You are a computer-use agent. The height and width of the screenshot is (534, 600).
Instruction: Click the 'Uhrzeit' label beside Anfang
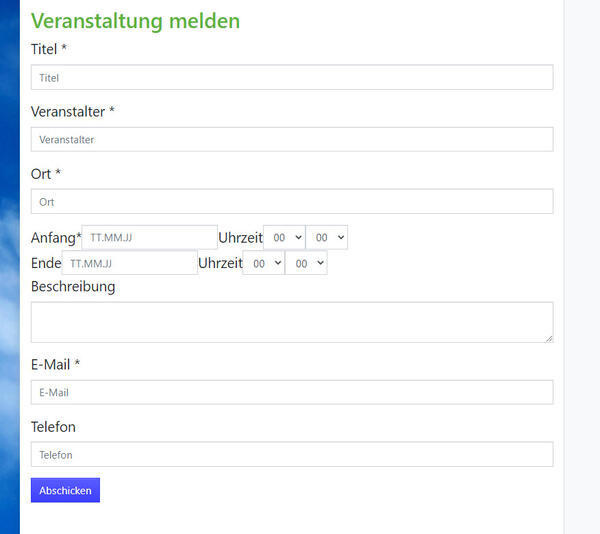(241, 238)
